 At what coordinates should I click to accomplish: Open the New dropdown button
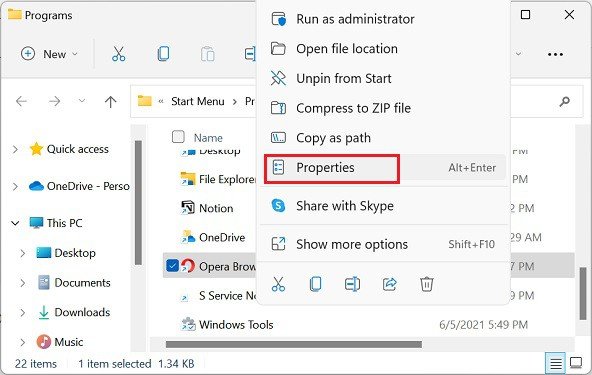[x=49, y=54]
